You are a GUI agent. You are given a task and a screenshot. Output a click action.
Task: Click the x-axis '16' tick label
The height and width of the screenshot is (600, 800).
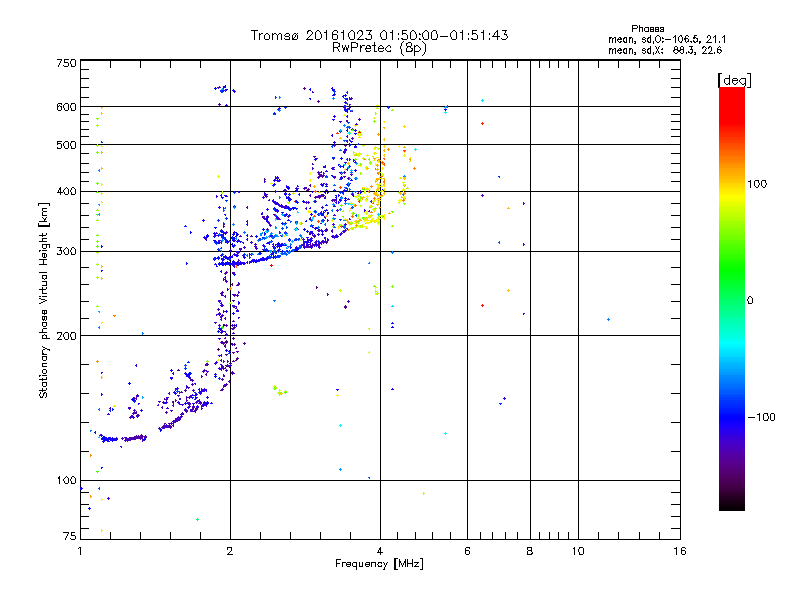[680, 551]
